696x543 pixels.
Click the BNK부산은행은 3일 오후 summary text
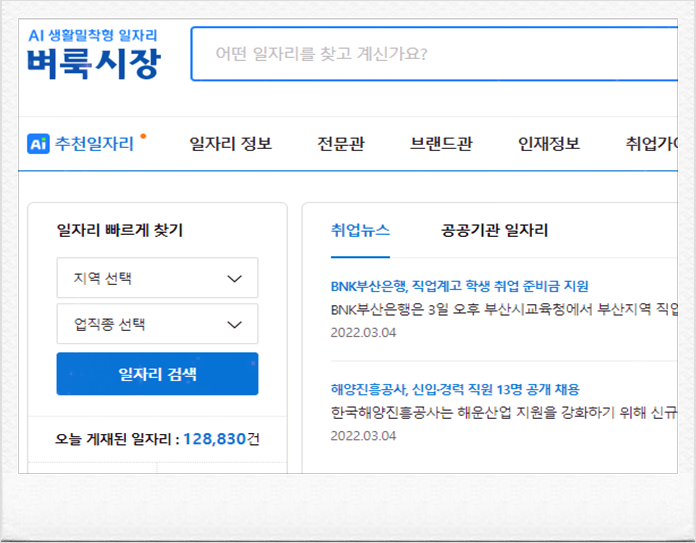coord(504,309)
